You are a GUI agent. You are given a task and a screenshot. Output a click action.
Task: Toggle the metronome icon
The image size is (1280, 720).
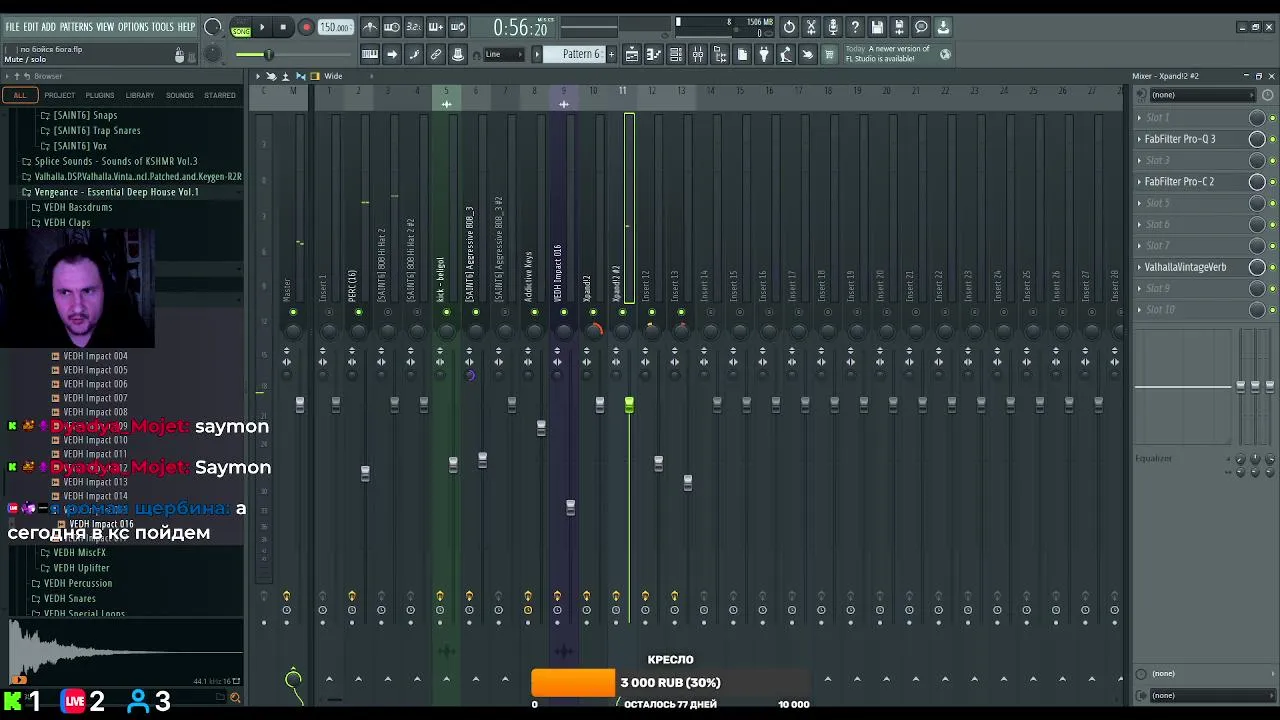370,27
